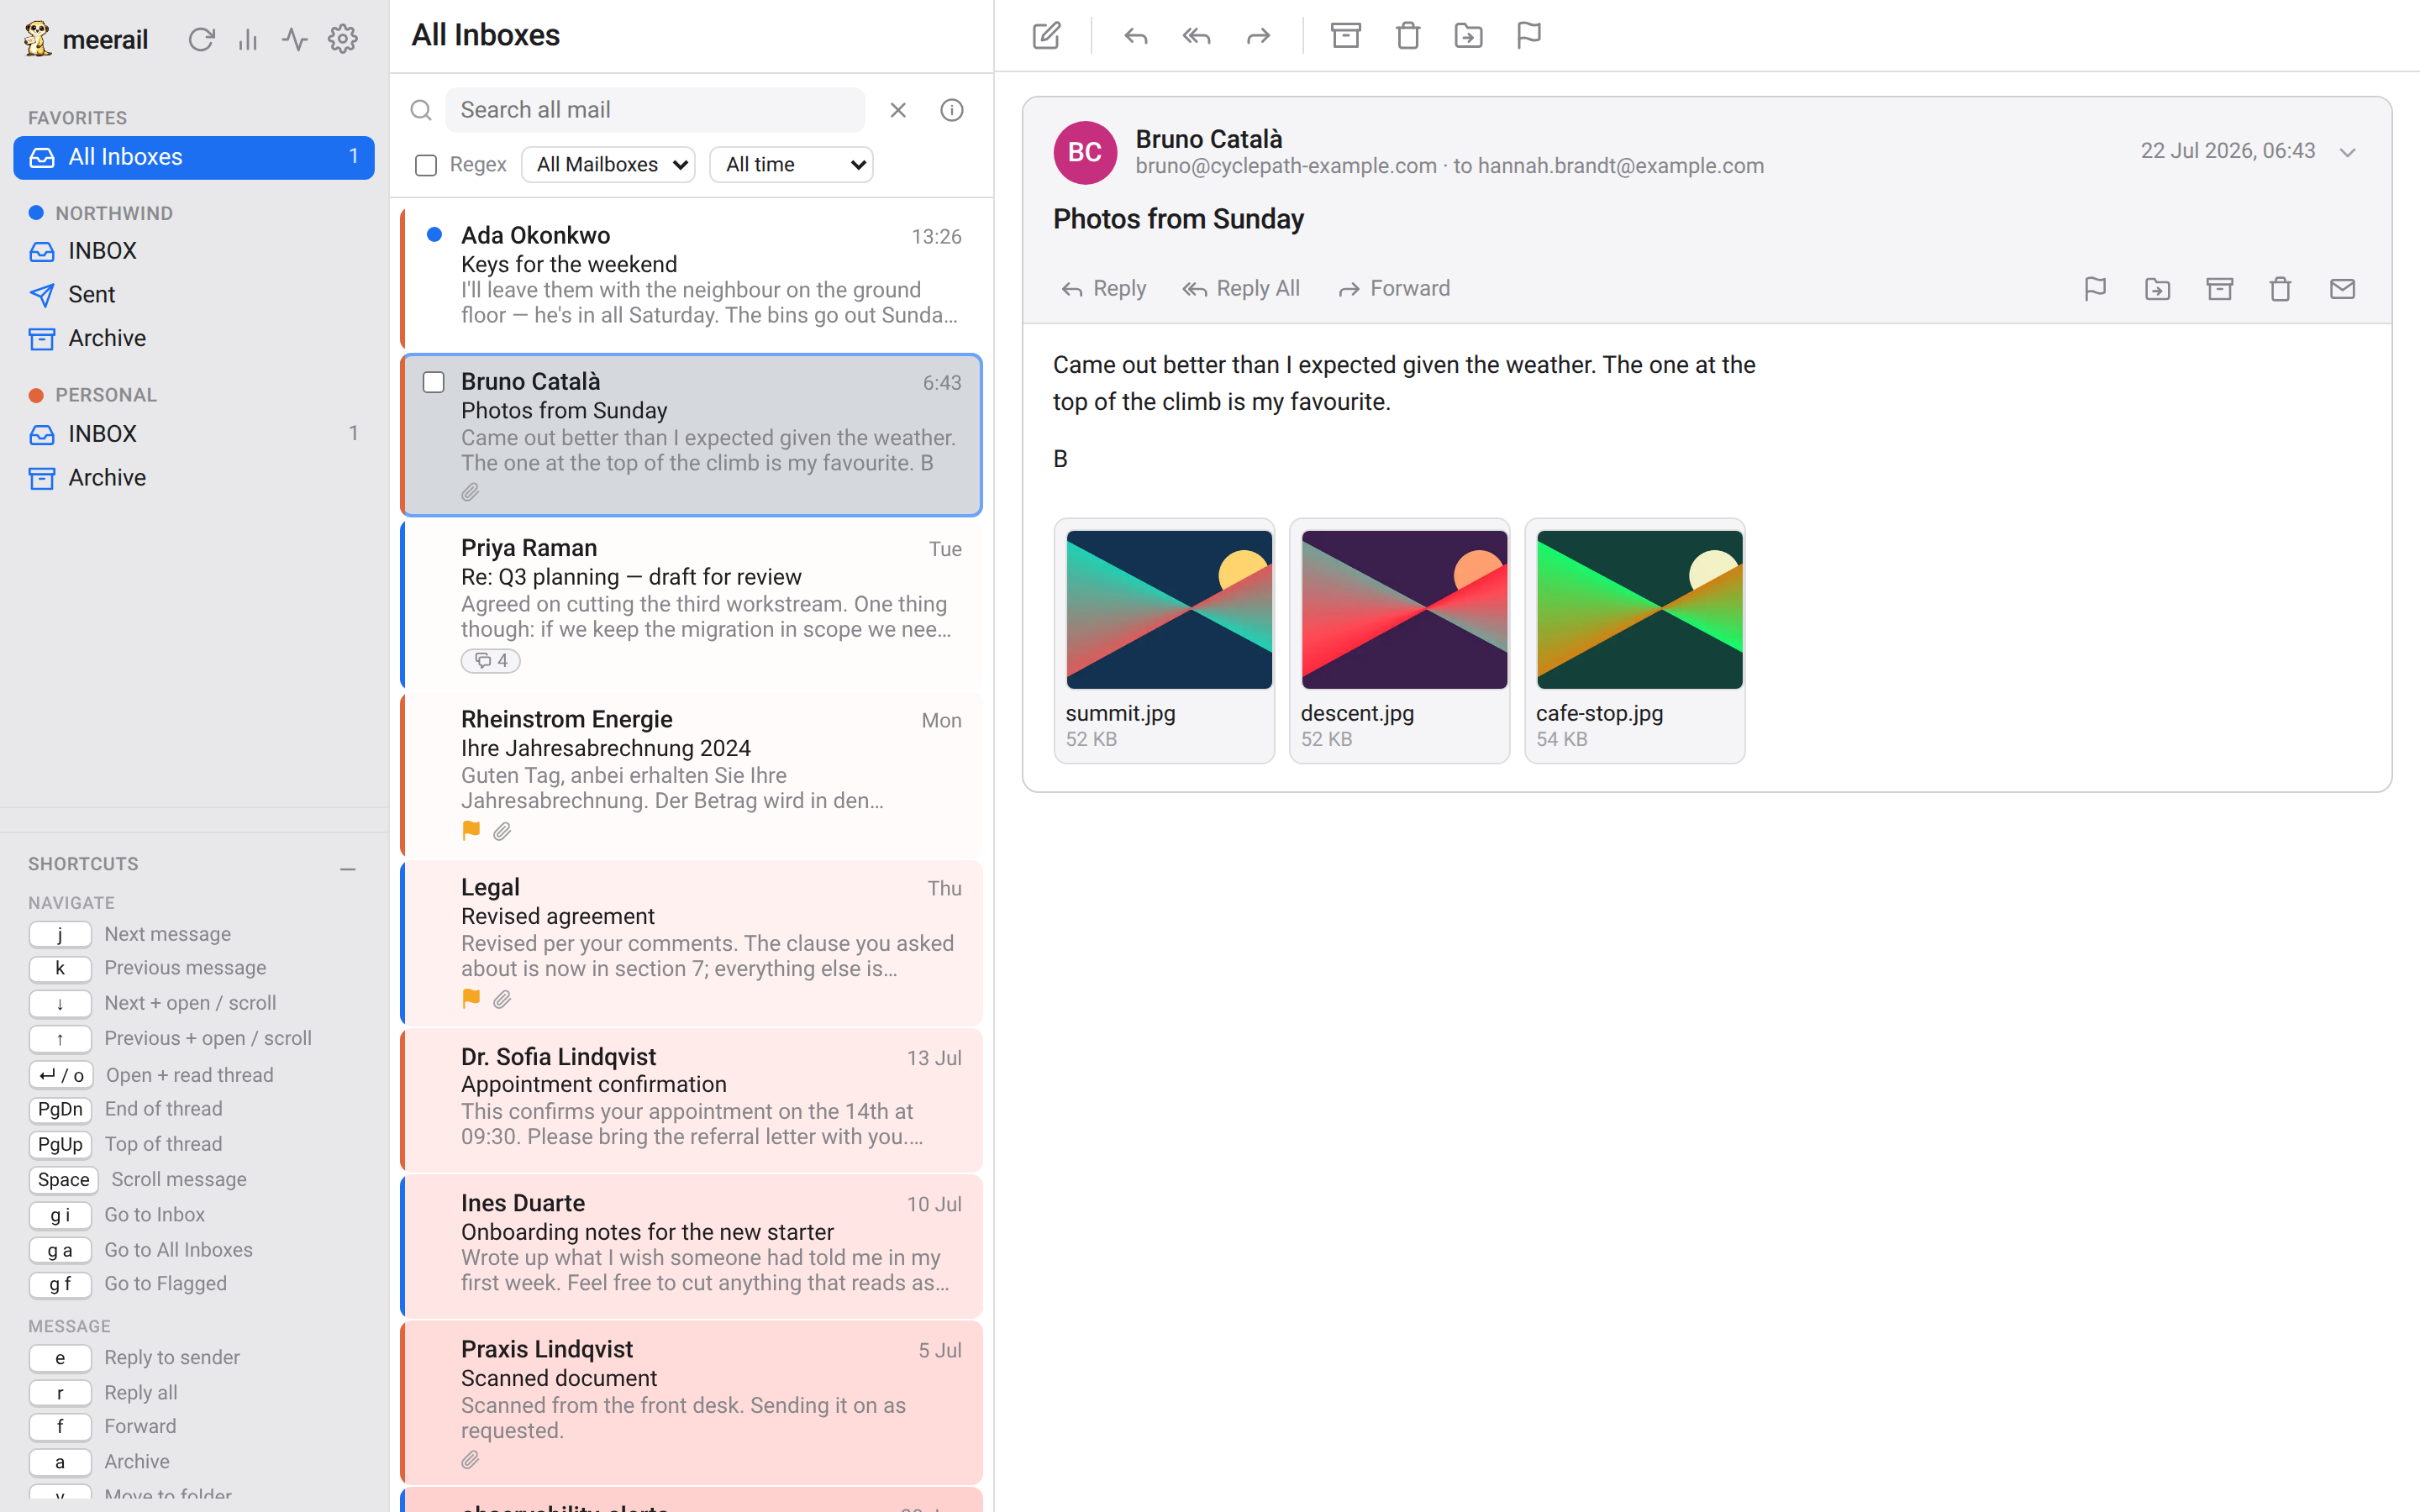
Task: Enable the Regex checkbox
Action: click(426, 165)
